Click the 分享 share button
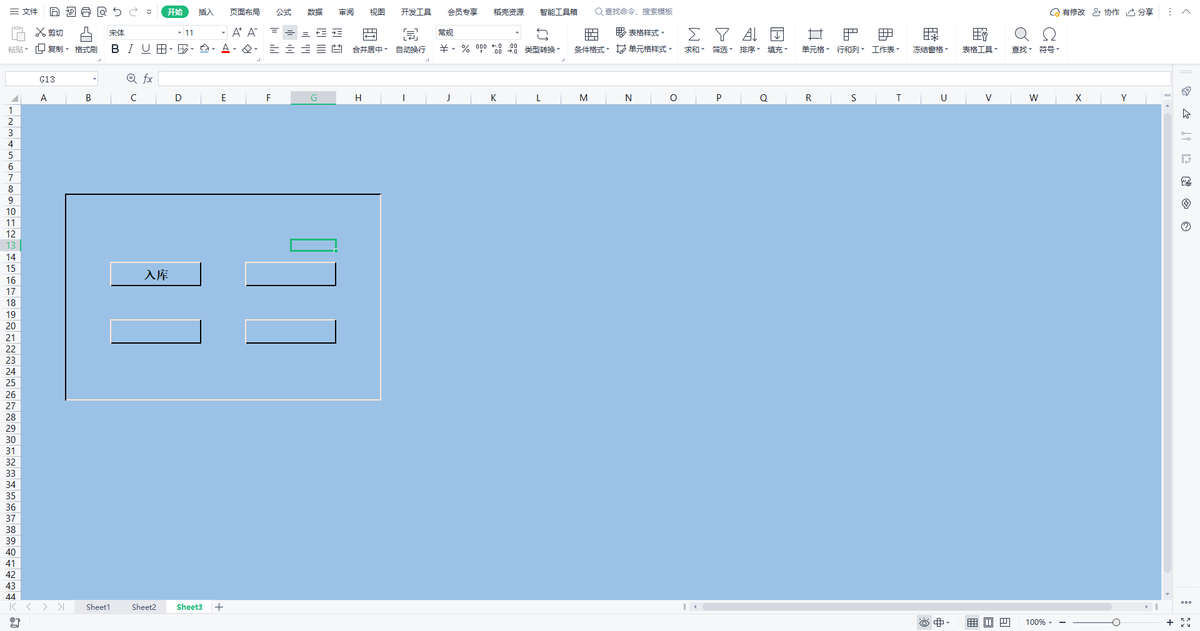The width and height of the screenshot is (1200, 631). (x=1139, y=12)
